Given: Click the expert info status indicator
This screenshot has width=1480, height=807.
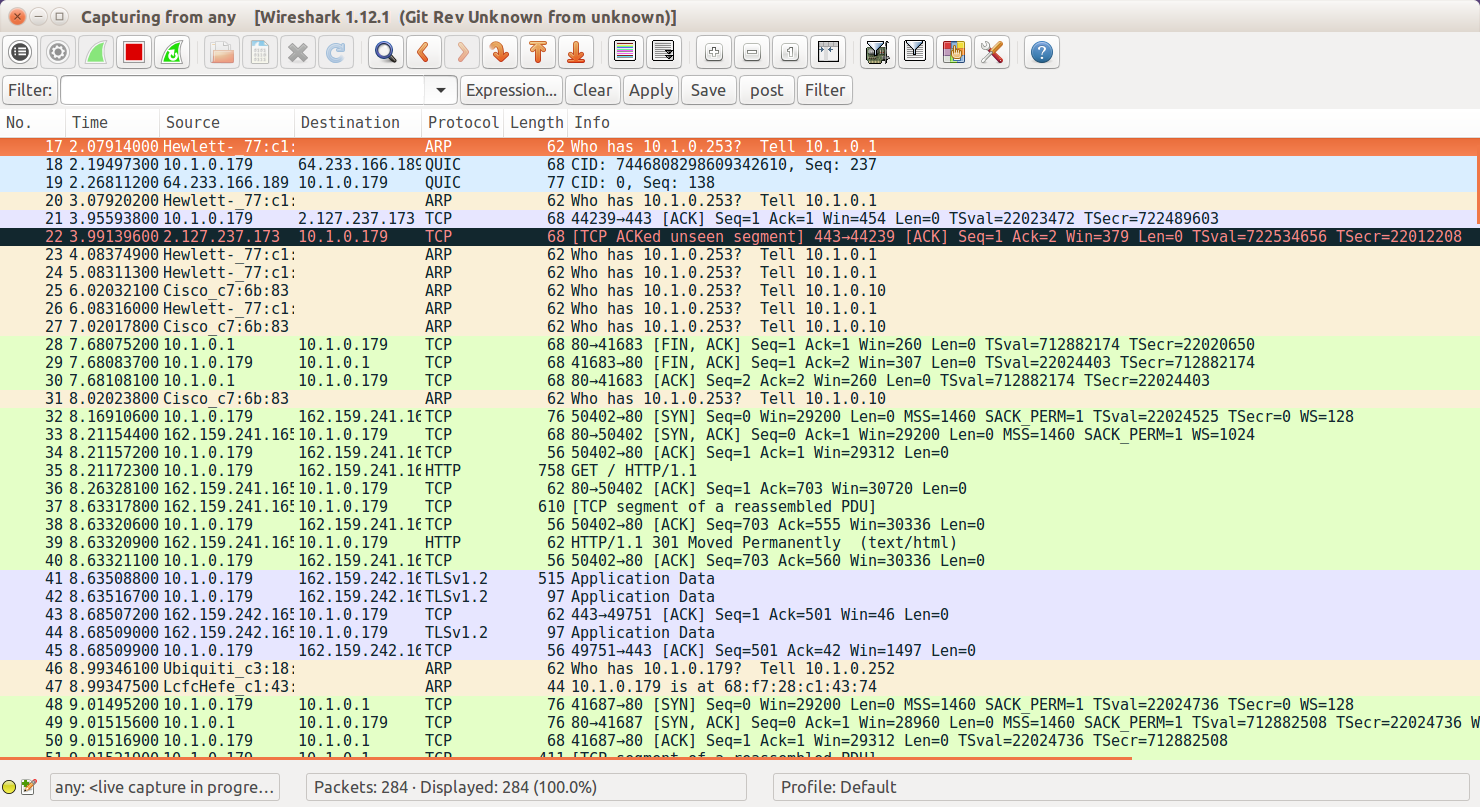Looking at the screenshot, I should click(10, 787).
